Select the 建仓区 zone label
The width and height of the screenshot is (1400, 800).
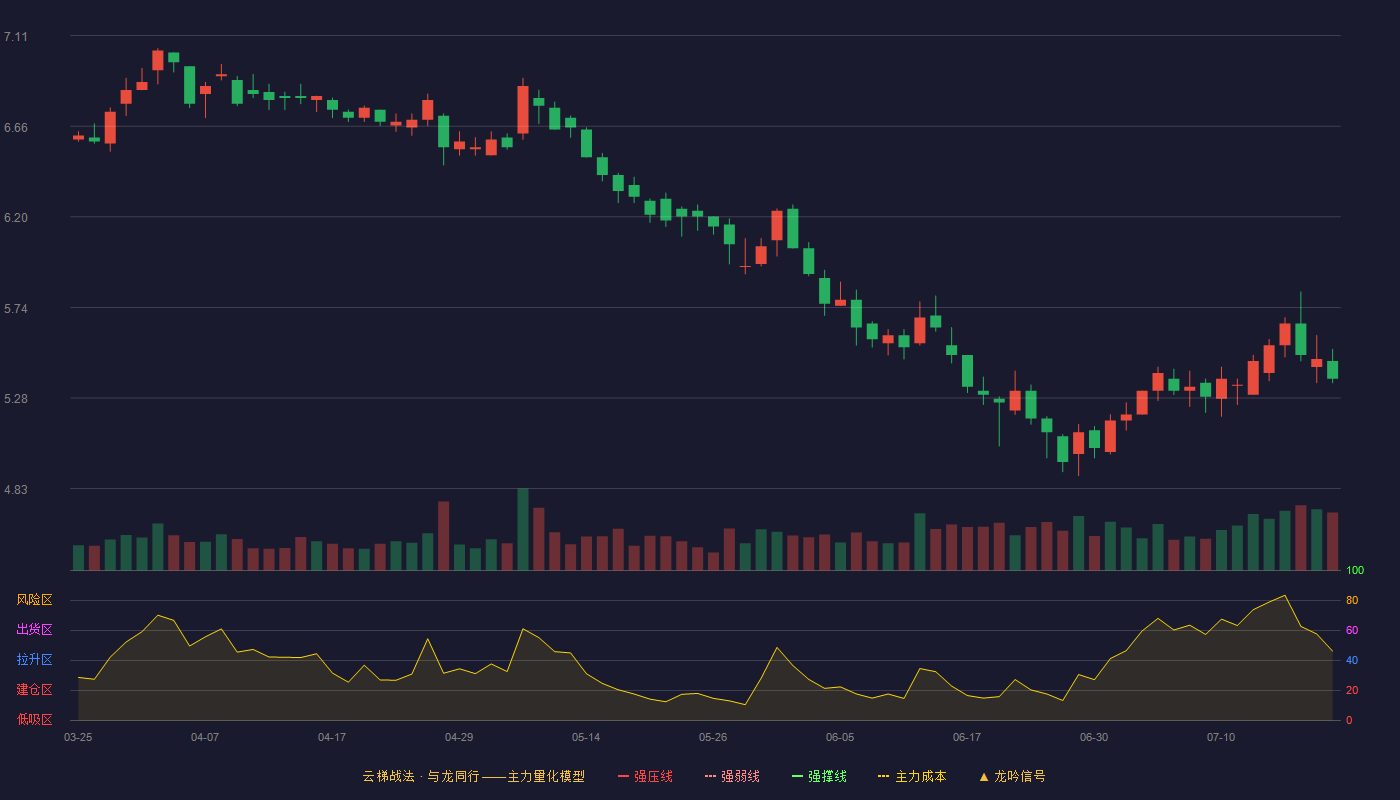[x=34, y=690]
